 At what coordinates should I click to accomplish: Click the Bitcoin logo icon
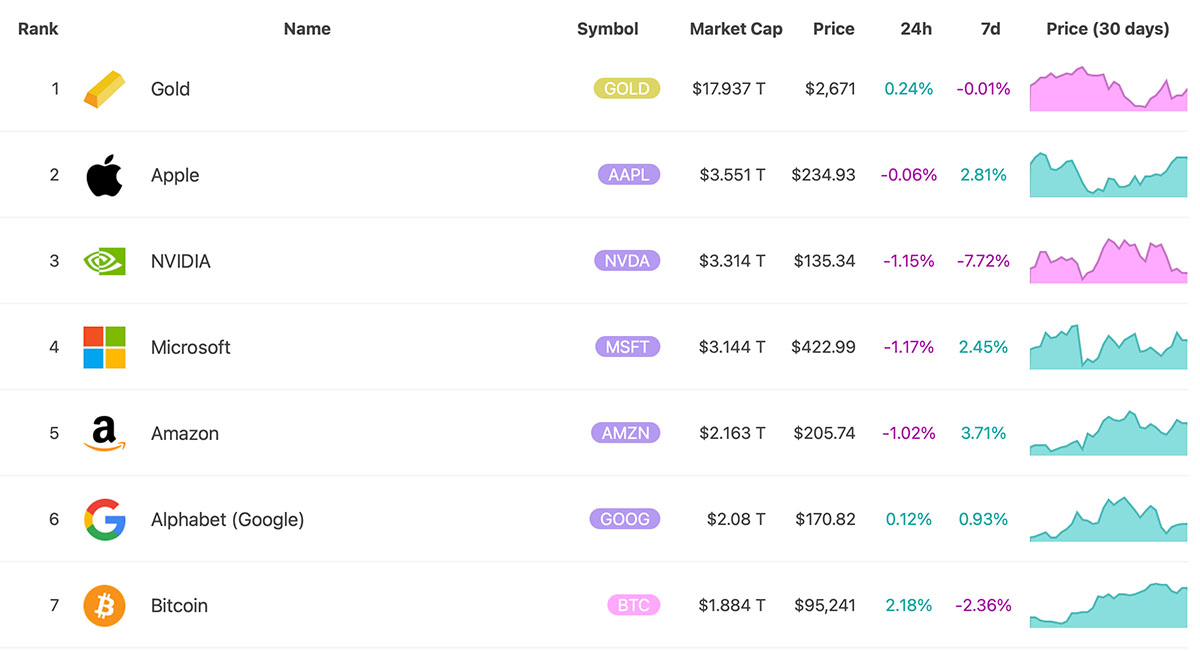pos(104,605)
